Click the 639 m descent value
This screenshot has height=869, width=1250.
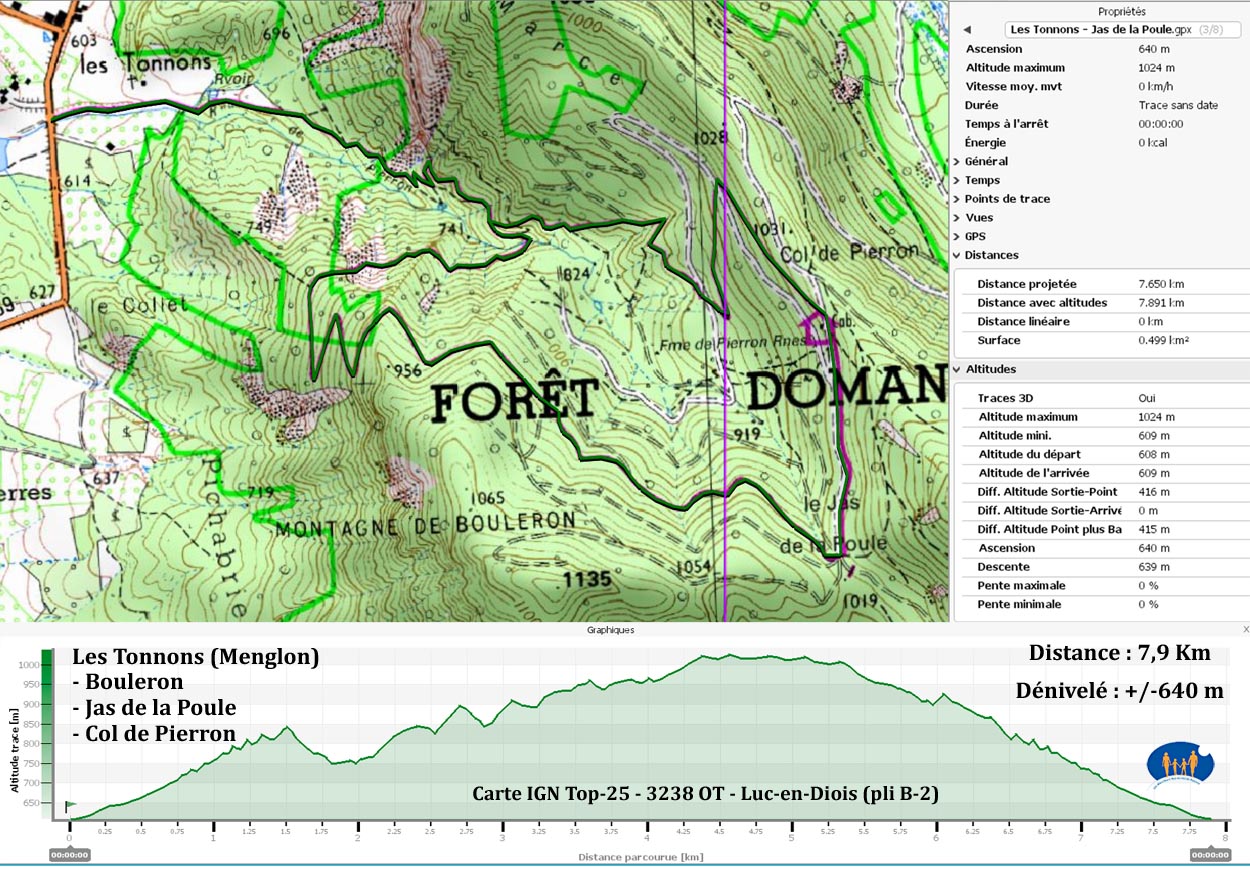click(1154, 567)
